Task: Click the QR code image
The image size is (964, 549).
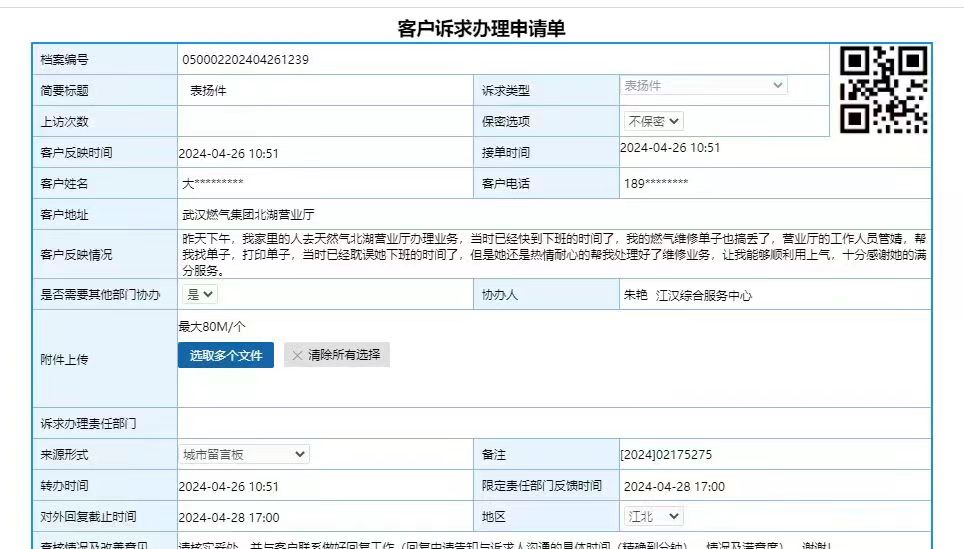Action: click(883, 90)
